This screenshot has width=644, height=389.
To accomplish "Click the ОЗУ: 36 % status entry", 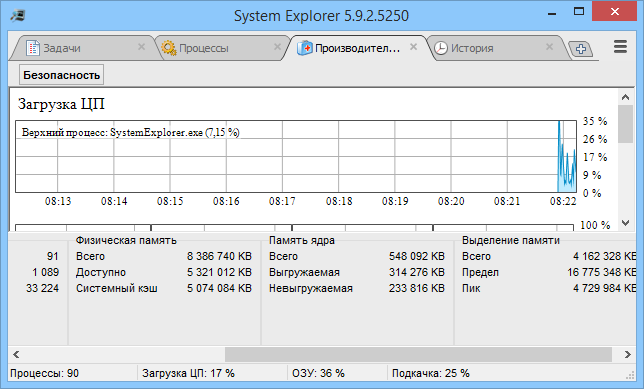I will [x=318, y=373].
